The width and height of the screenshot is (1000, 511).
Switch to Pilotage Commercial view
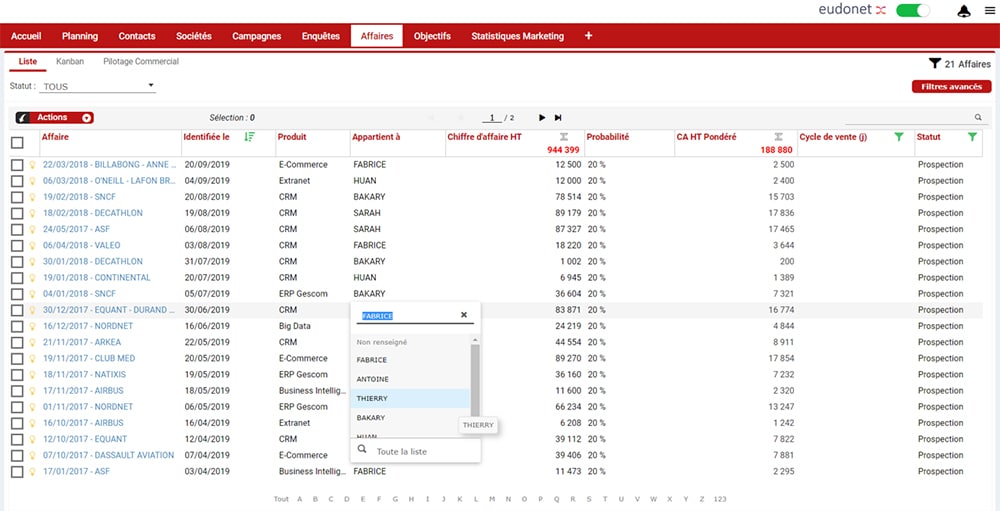pos(141,62)
